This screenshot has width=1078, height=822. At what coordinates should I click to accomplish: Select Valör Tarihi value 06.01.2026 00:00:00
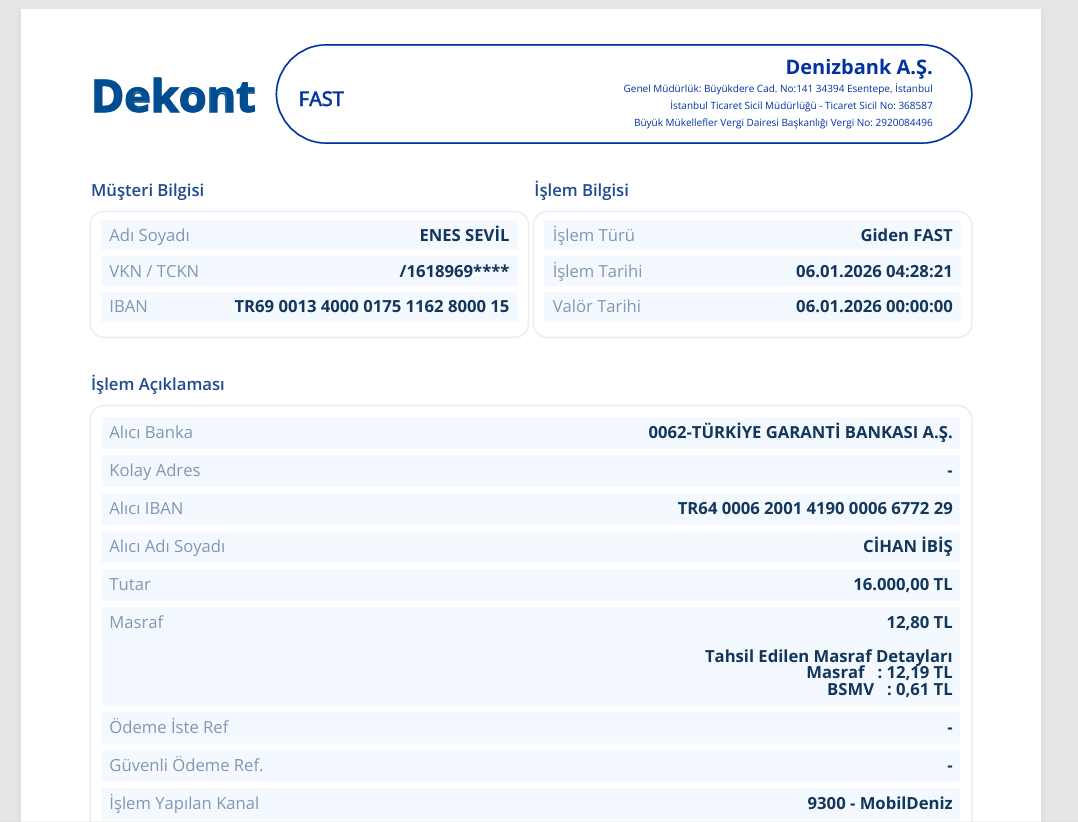pos(874,307)
